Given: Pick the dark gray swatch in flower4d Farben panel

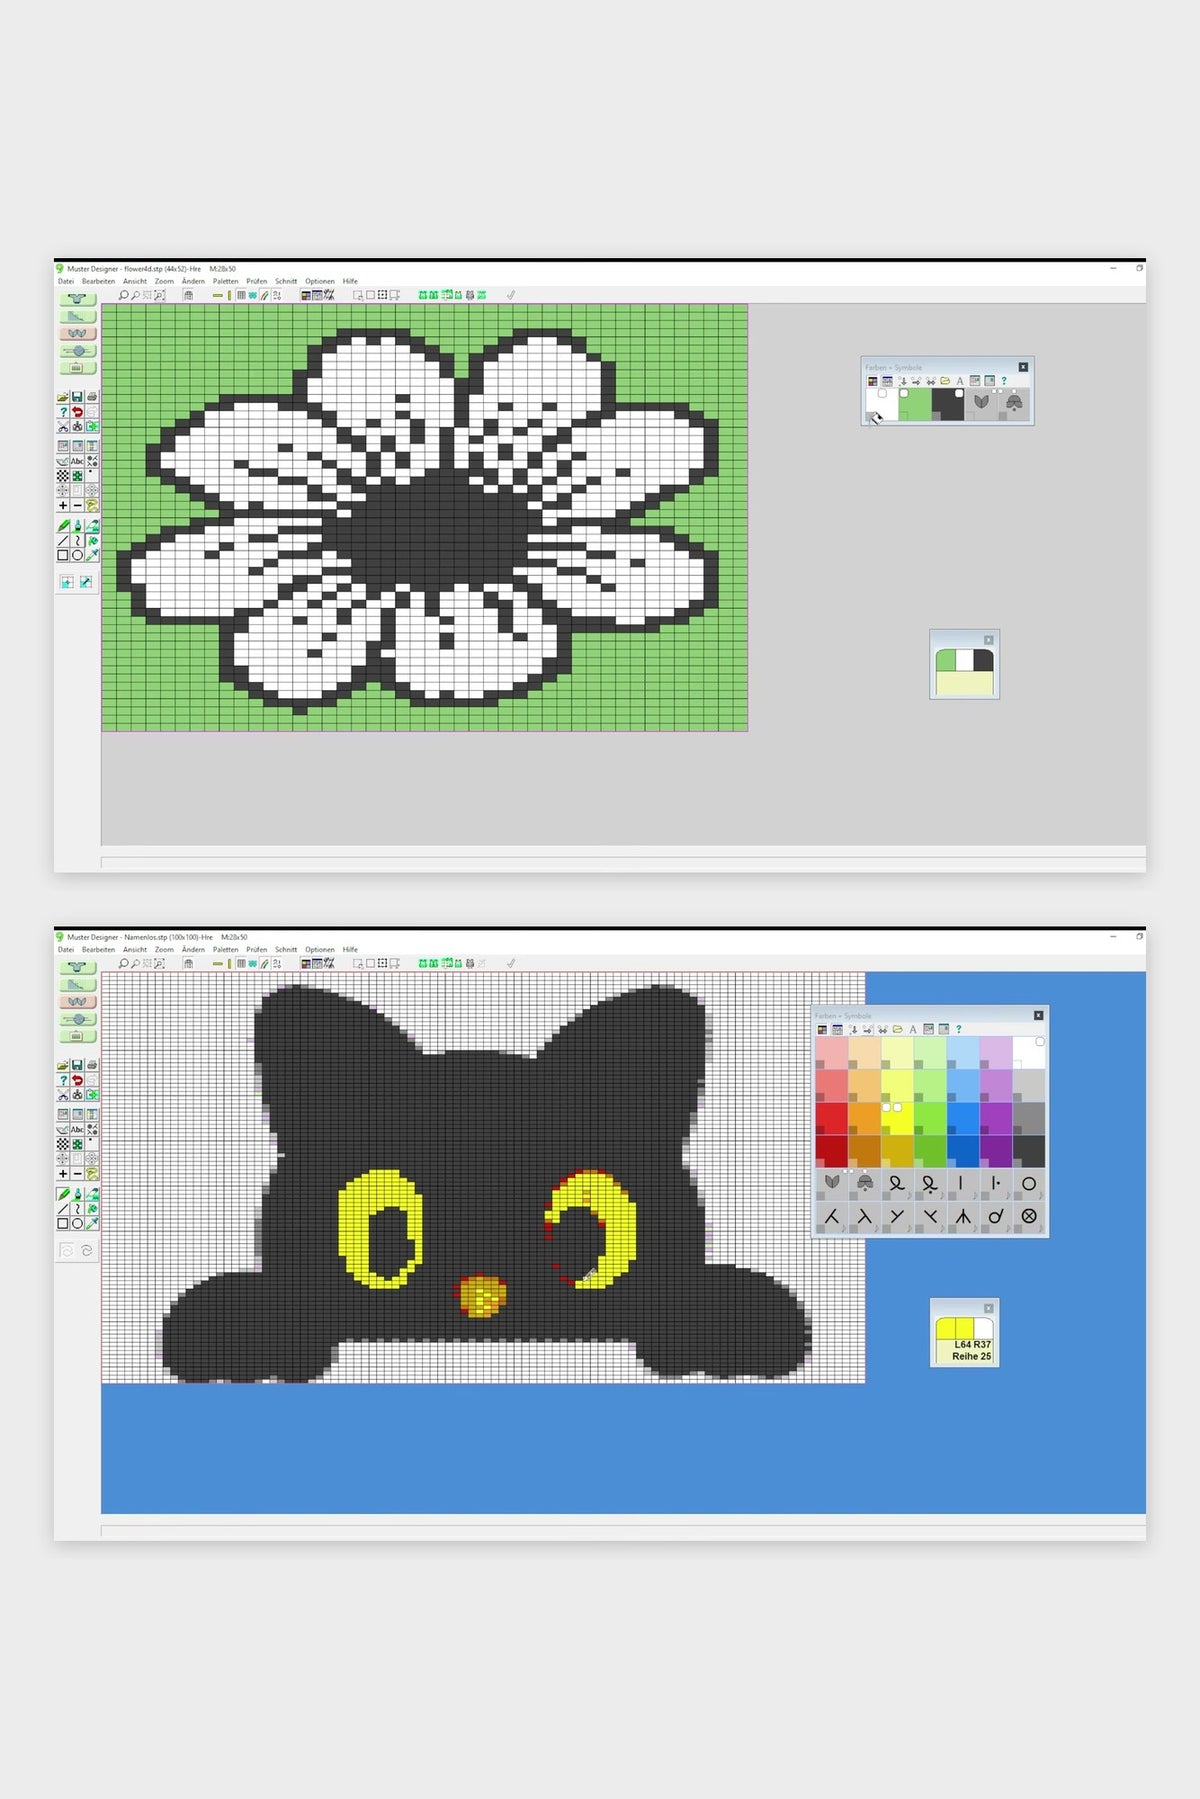Looking at the screenshot, I should click(947, 404).
